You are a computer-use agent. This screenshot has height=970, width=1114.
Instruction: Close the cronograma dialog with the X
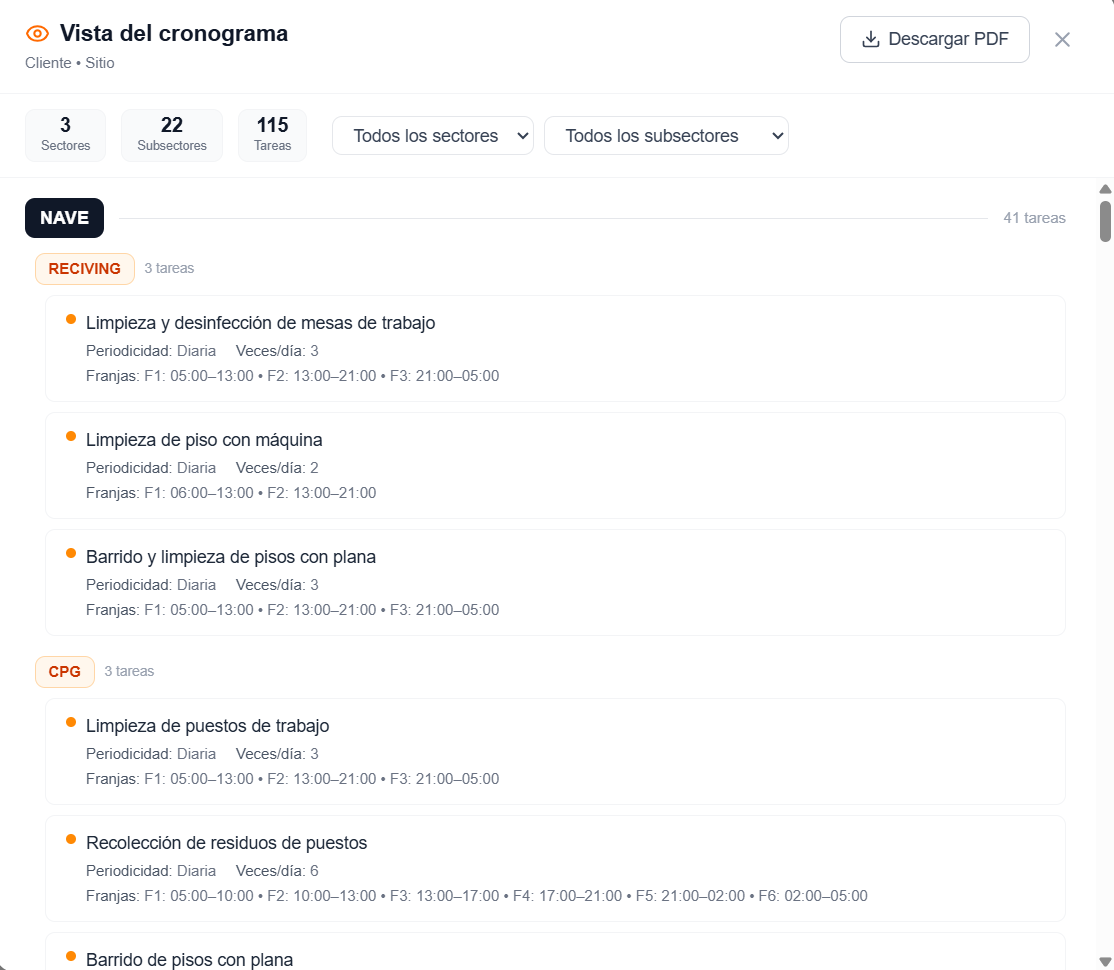(1062, 40)
